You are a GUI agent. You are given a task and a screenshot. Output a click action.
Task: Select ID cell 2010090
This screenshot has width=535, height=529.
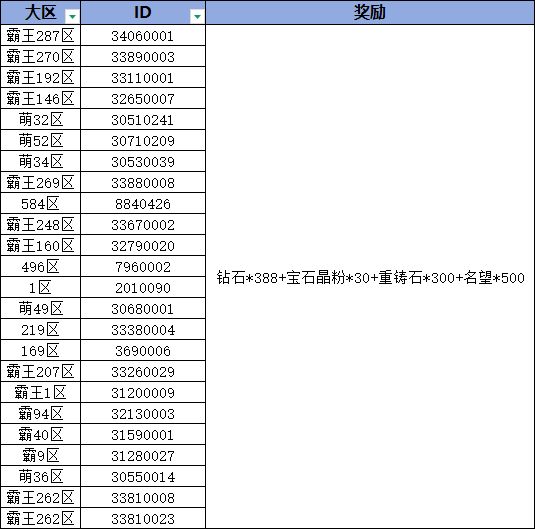coord(143,287)
